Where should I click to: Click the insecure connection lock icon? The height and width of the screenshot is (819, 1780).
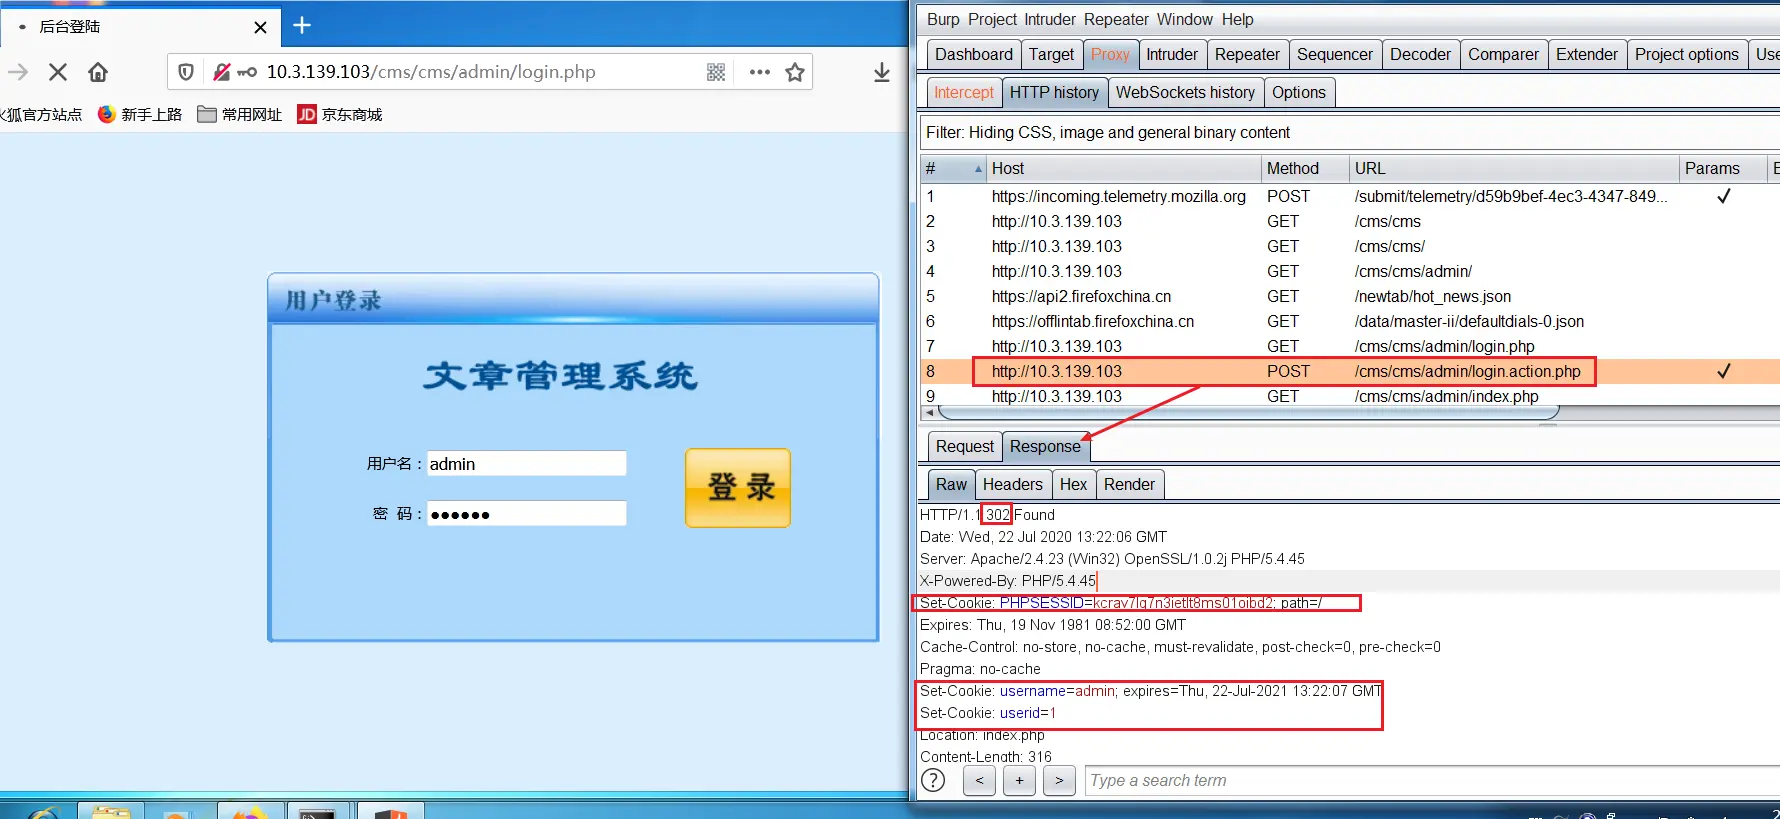pos(222,72)
